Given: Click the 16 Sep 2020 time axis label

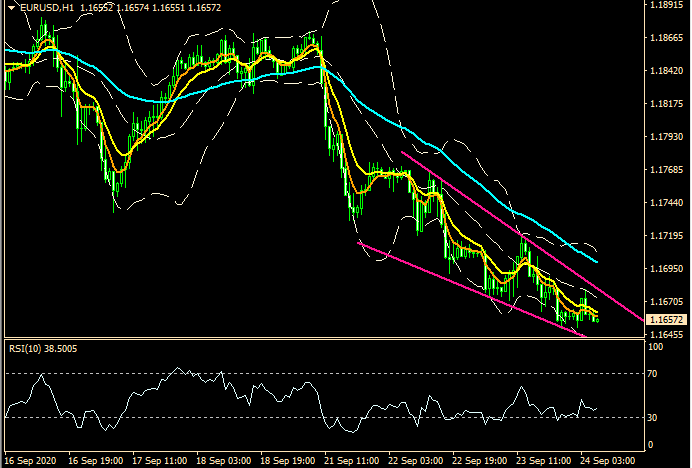Looking at the screenshot, I should pyautogui.click(x=30, y=461).
